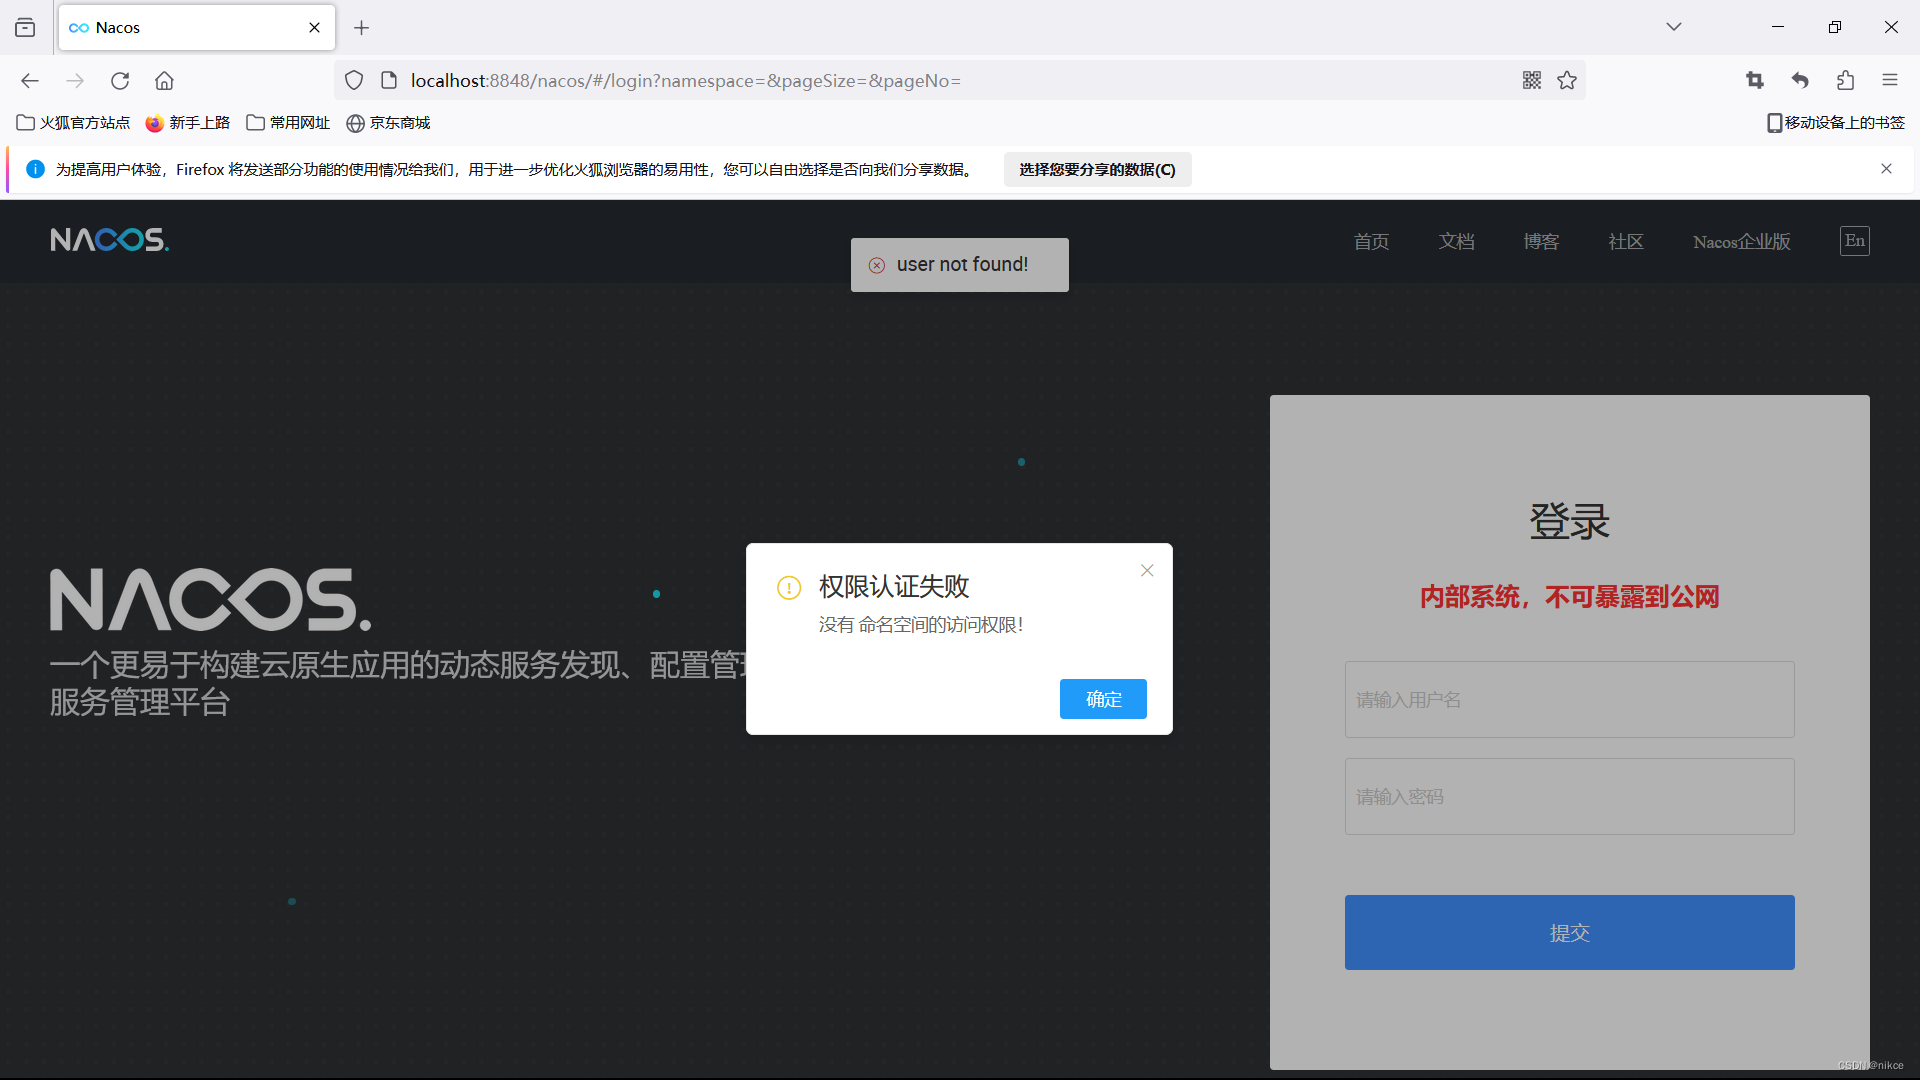The image size is (1920, 1080).
Task: Open the sidebar history panel icon
Action: click(x=25, y=27)
